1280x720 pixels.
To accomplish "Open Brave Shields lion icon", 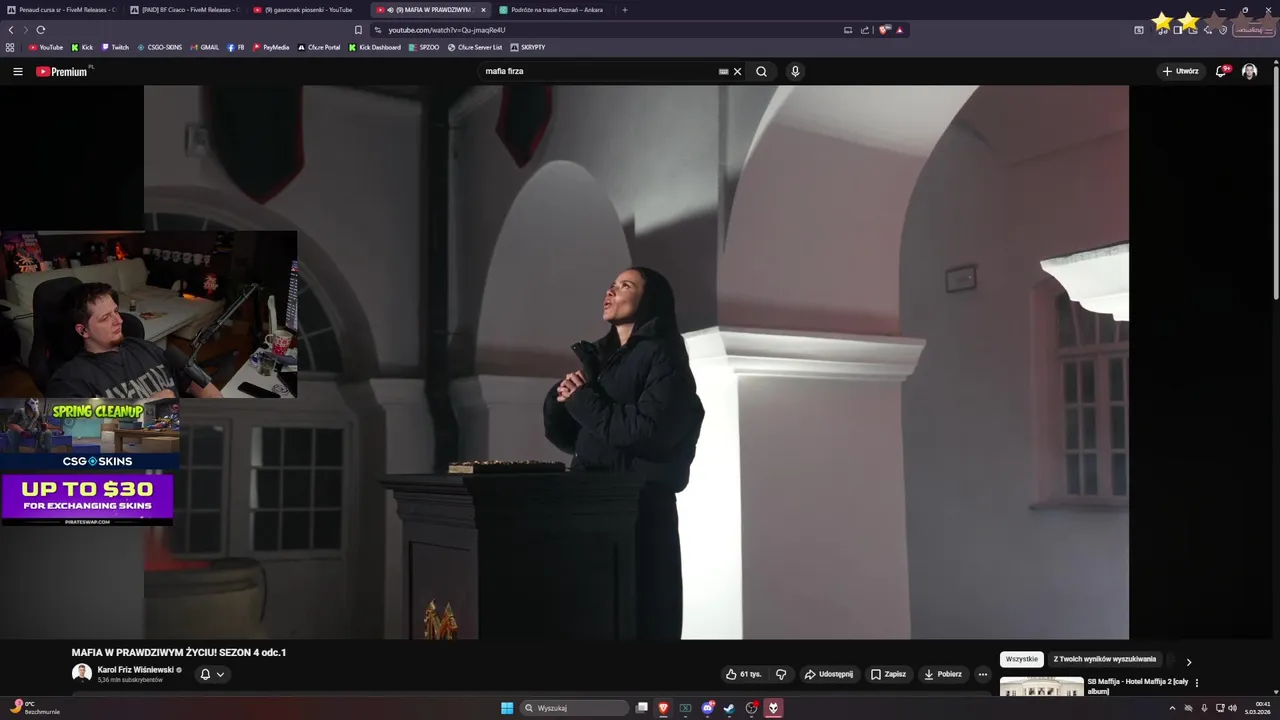I will tap(884, 30).
